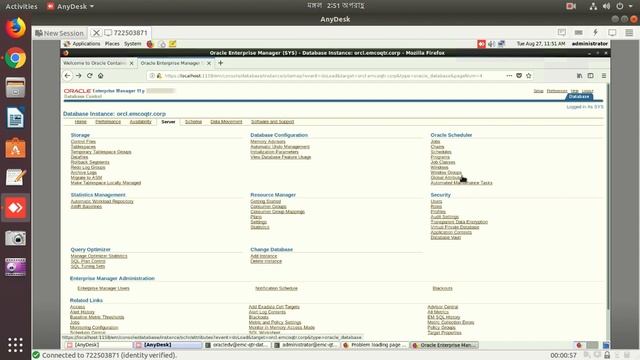The width and height of the screenshot is (640, 360).
Task: Click the browser address bar
Action: tap(324, 76)
